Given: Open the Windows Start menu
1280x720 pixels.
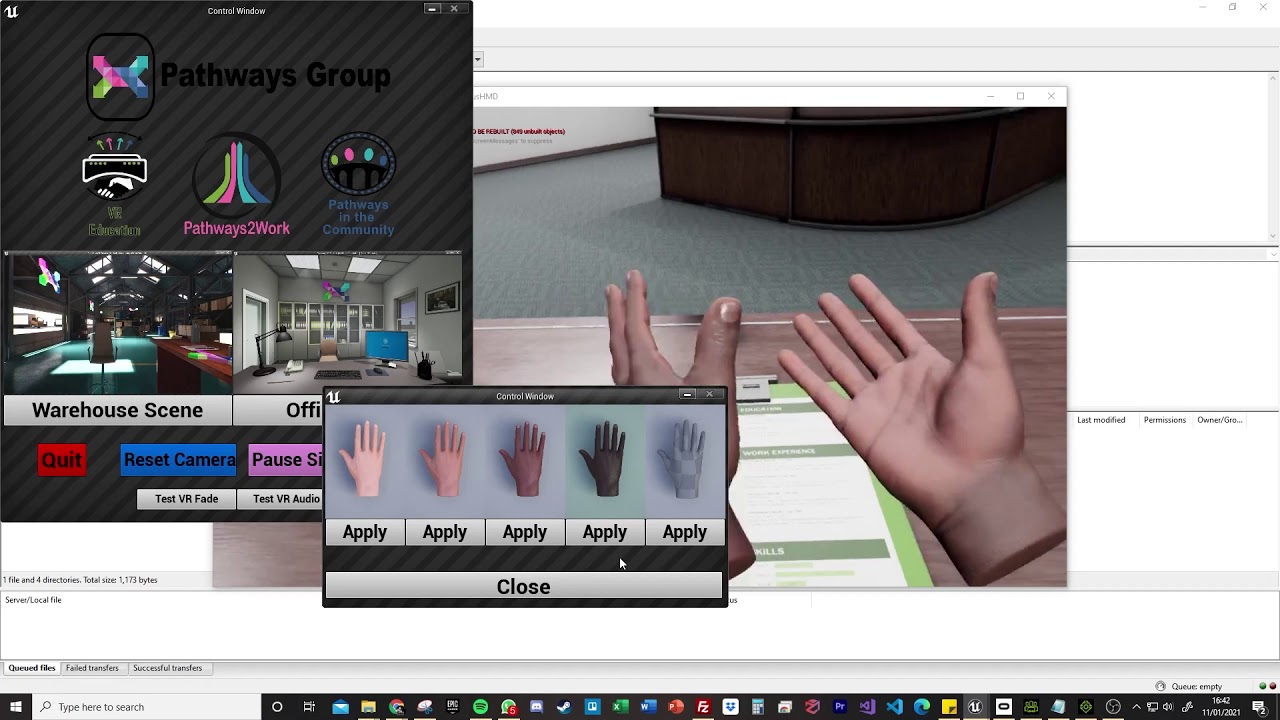Looking at the screenshot, I should click(x=15, y=707).
